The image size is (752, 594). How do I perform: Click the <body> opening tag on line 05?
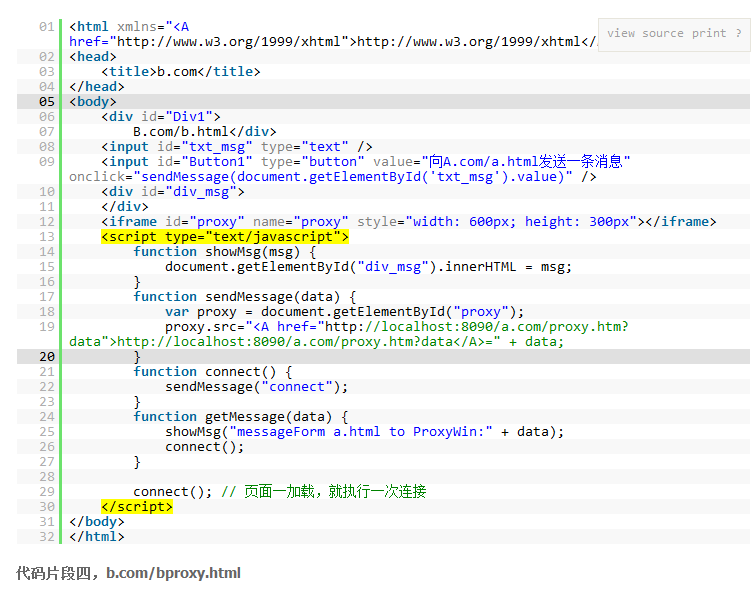(x=93, y=102)
